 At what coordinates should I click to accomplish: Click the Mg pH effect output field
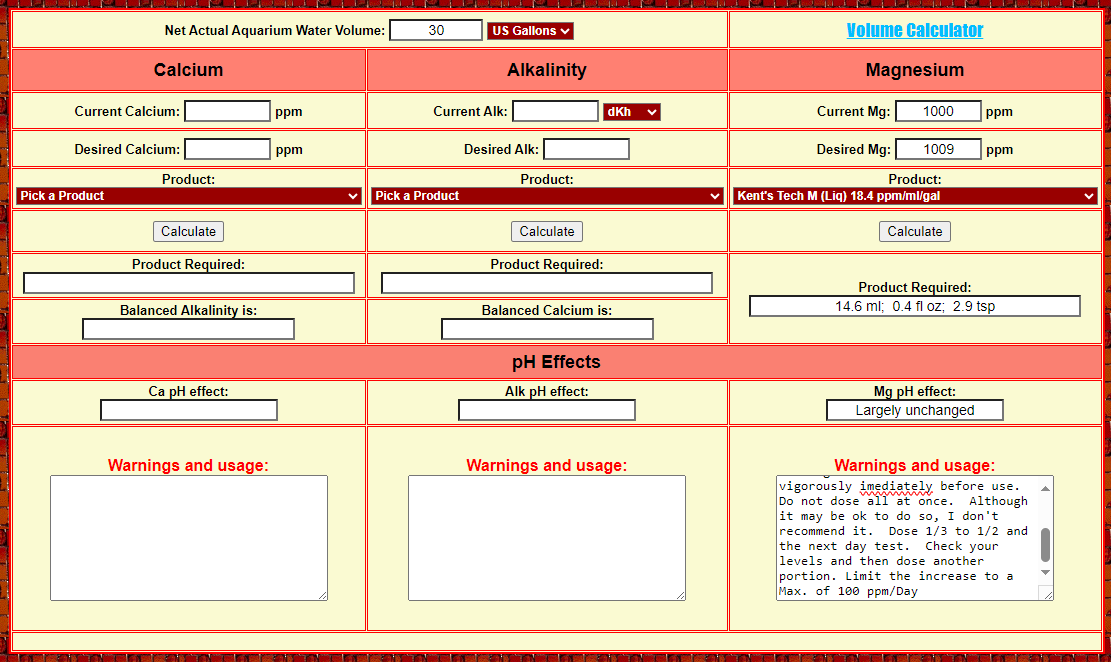pos(914,410)
